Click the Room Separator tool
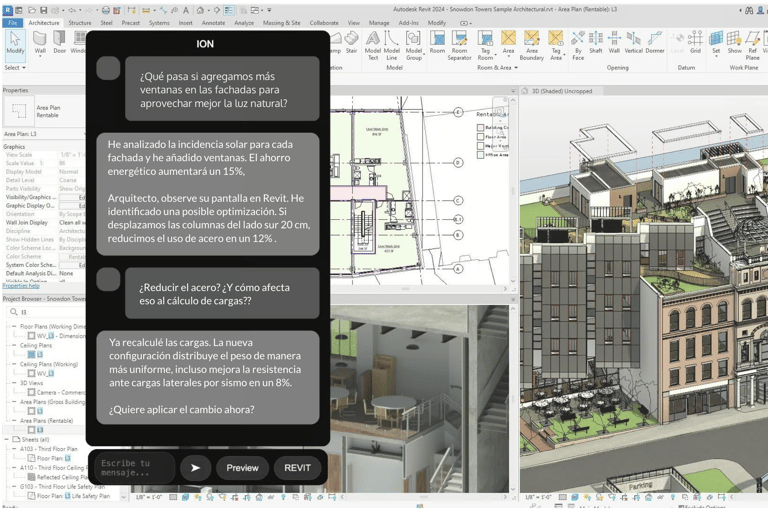The height and width of the screenshot is (512, 768). (459, 45)
